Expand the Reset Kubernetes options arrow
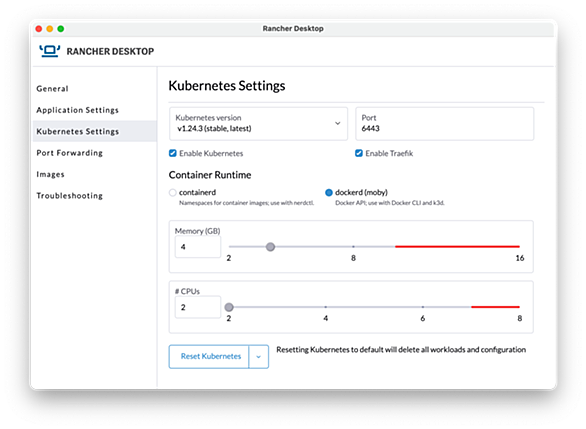Image resolution: width=586 pixels, height=429 pixels. (259, 357)
